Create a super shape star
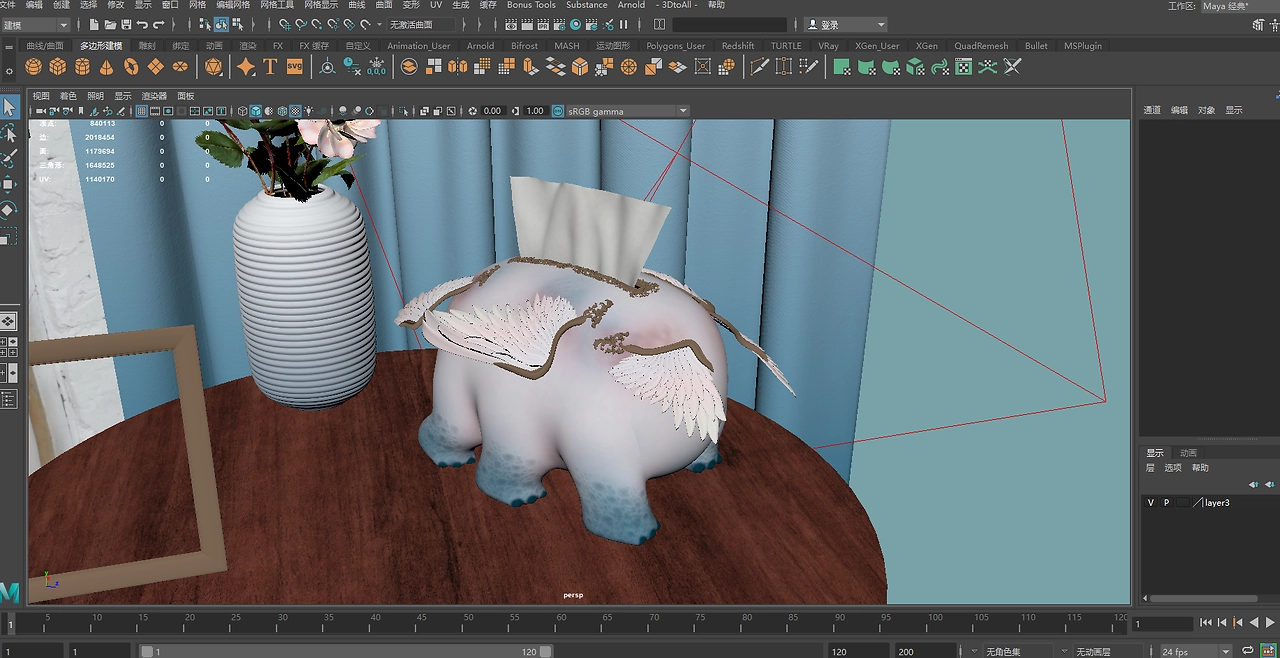 tap(246, 67)
